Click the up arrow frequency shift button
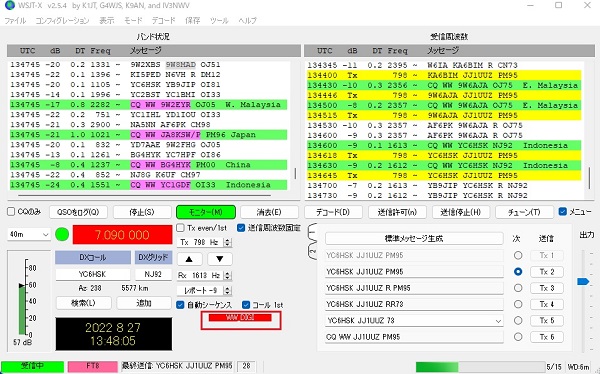This screenshot has width=600, height=374. click(189, 259)
